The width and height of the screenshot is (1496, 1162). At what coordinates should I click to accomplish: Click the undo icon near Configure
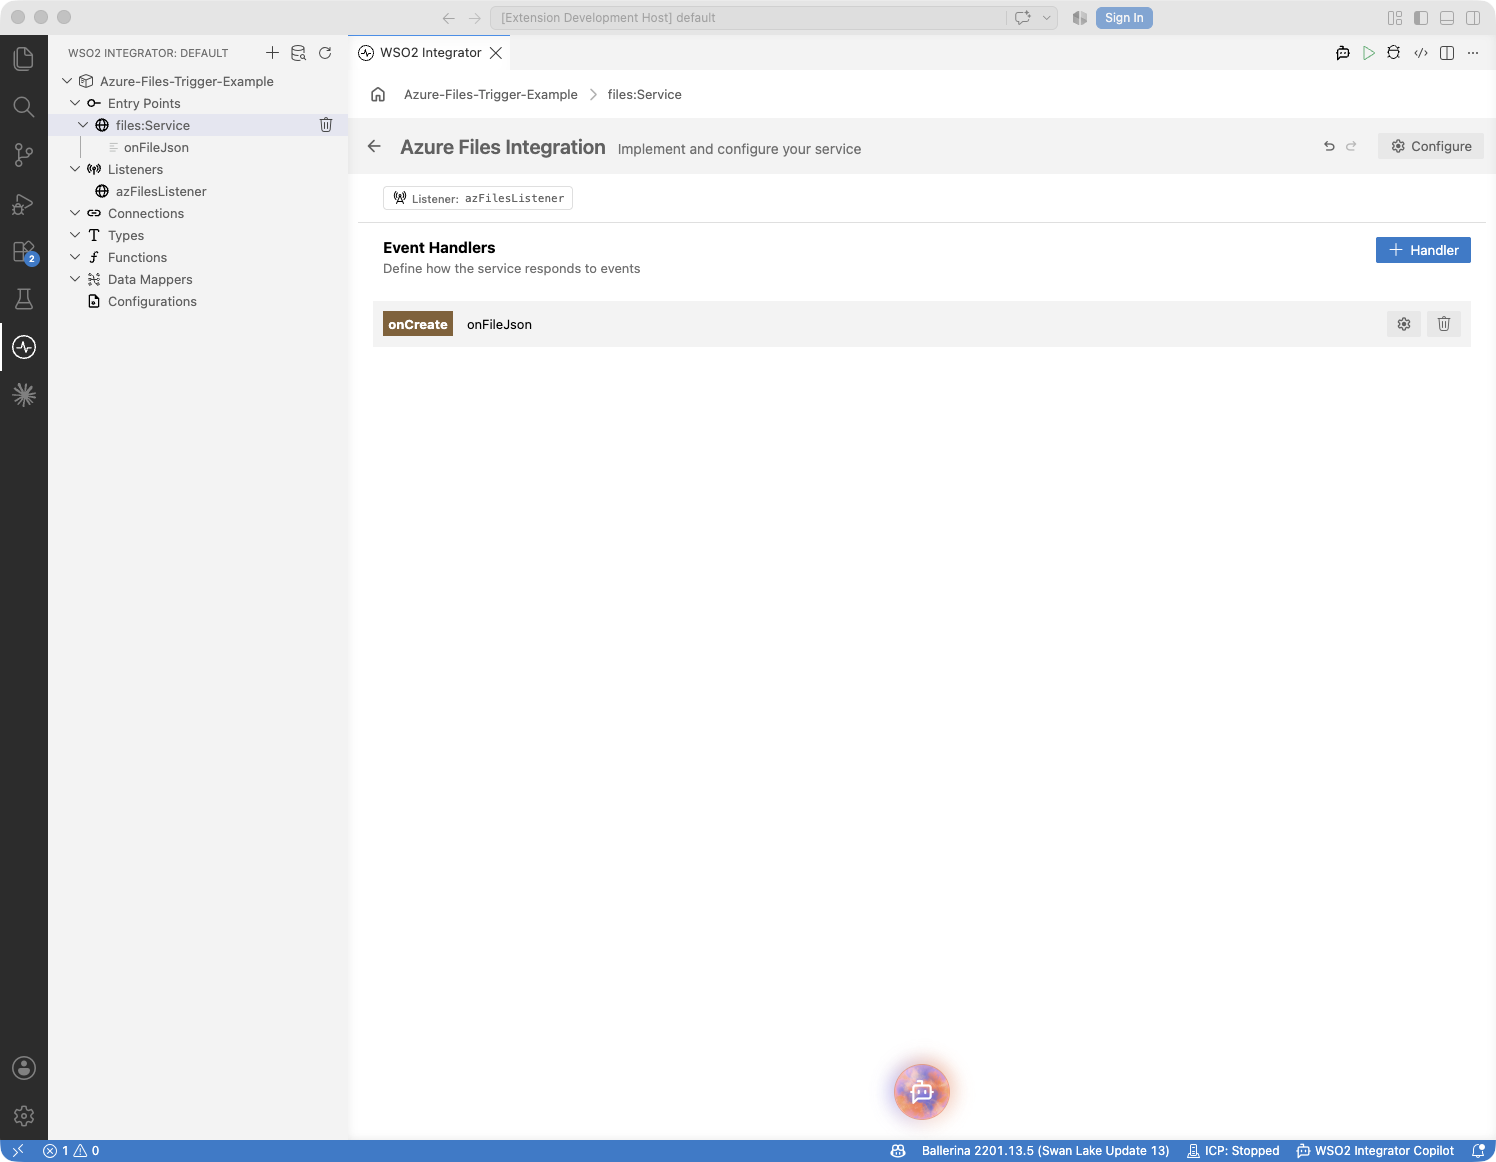[x=1329, y=146]
